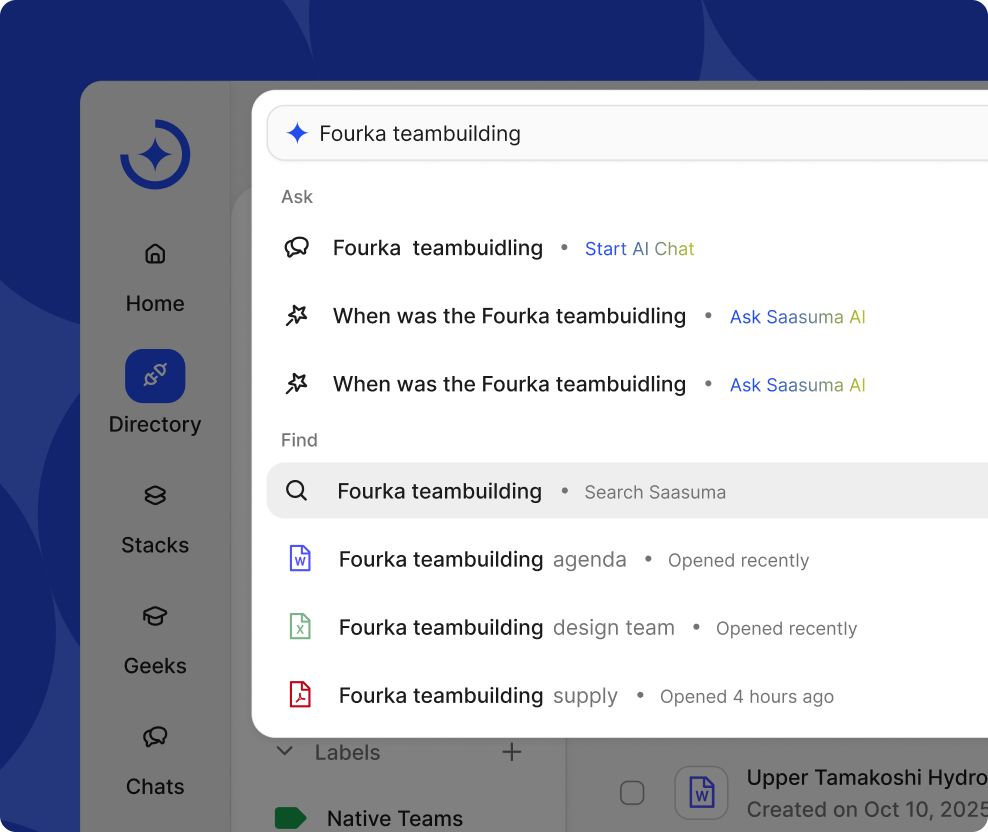Click the Fourka teambuilding search input field
Viewport: 988px width, 832px height.
coord(640,133)
